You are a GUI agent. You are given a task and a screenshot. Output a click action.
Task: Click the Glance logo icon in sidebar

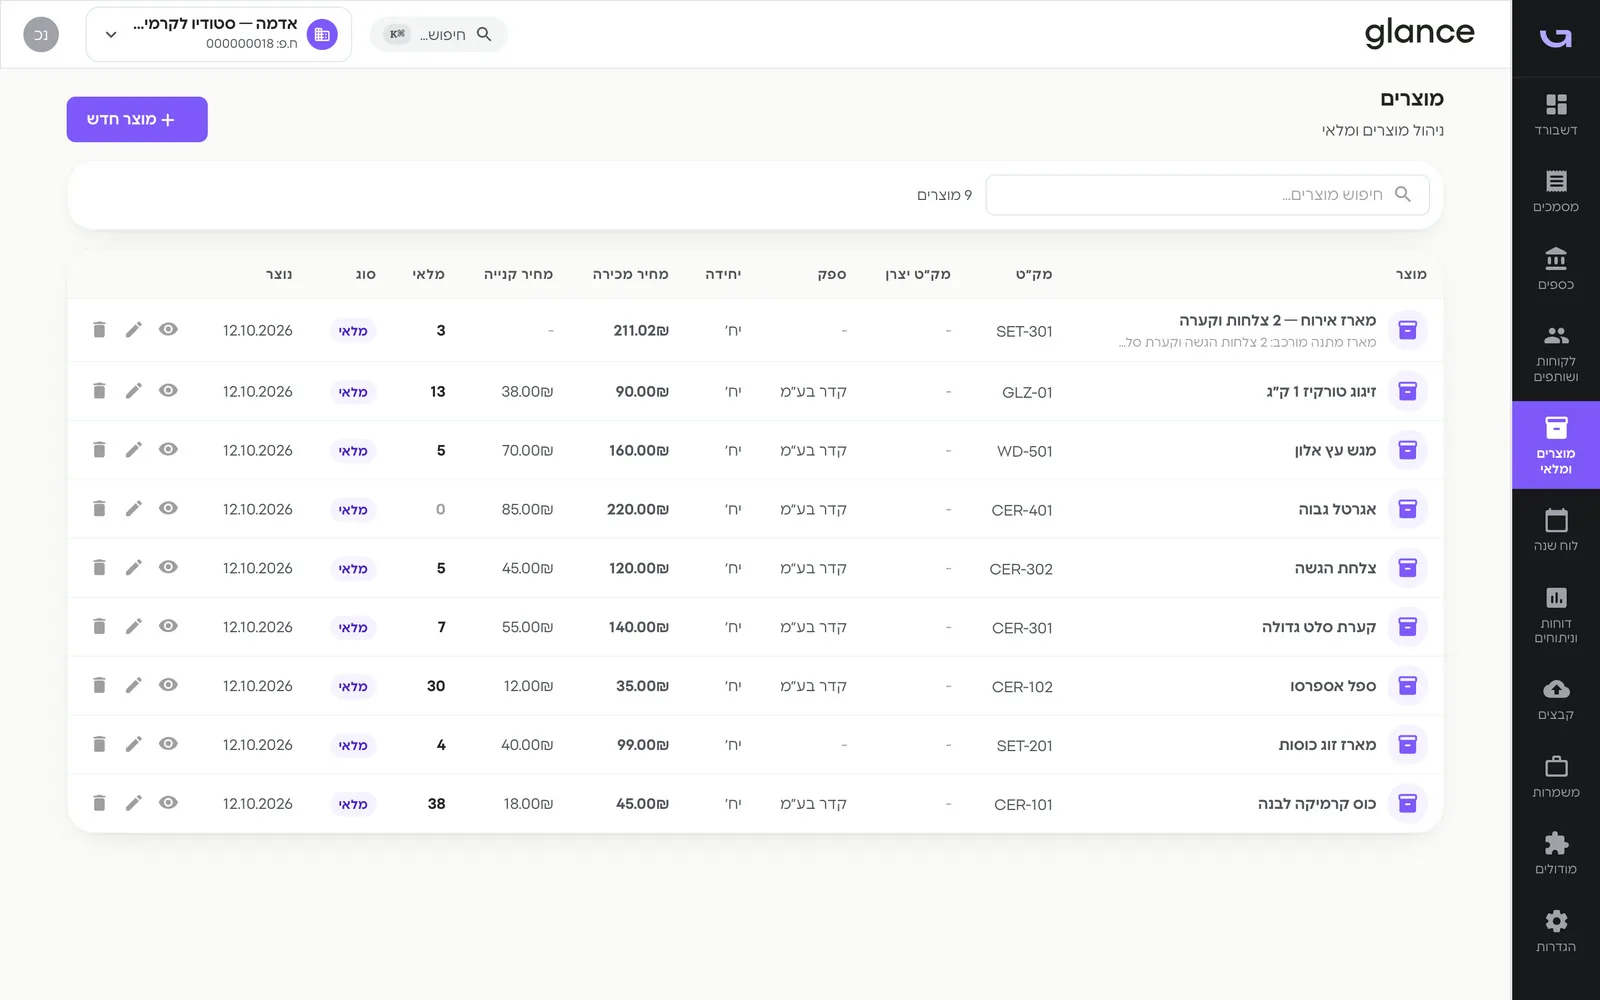(x=1556, y=37)
